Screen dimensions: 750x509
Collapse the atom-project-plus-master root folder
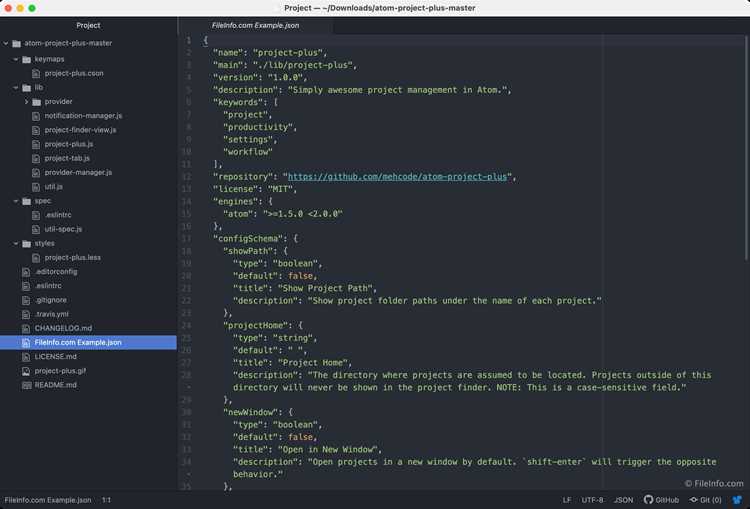click(6, 44)
